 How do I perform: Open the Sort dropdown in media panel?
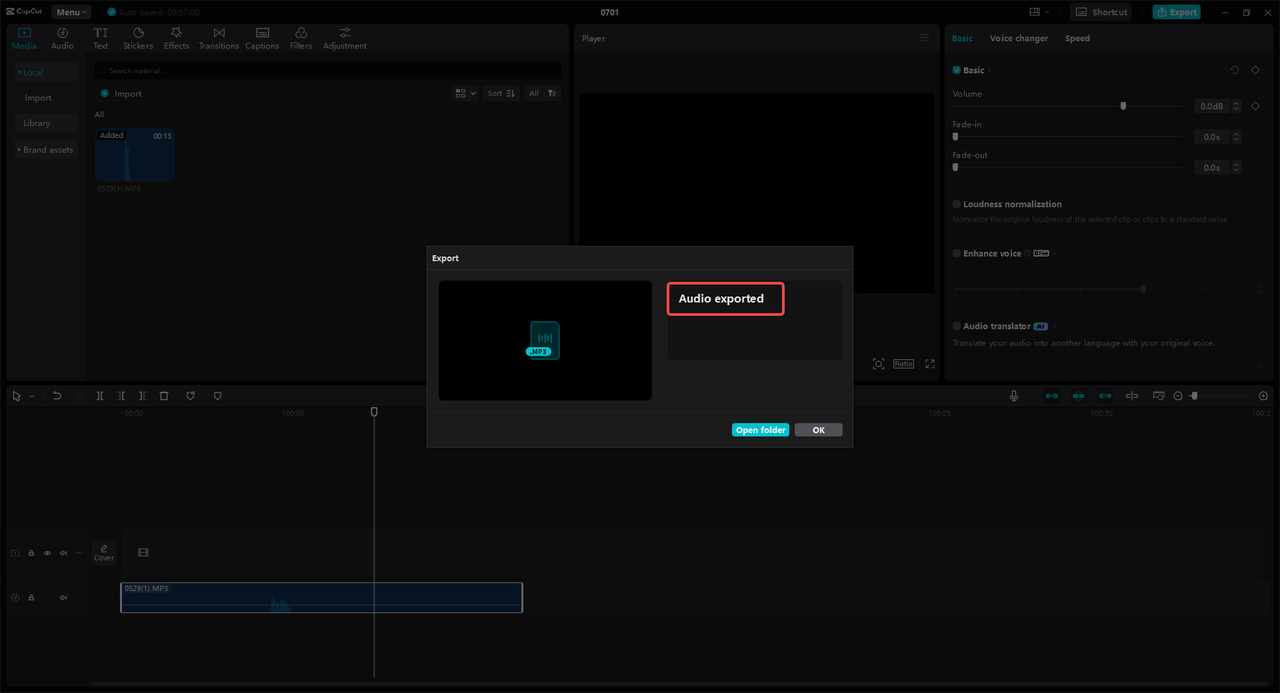[x=501, y=93]
